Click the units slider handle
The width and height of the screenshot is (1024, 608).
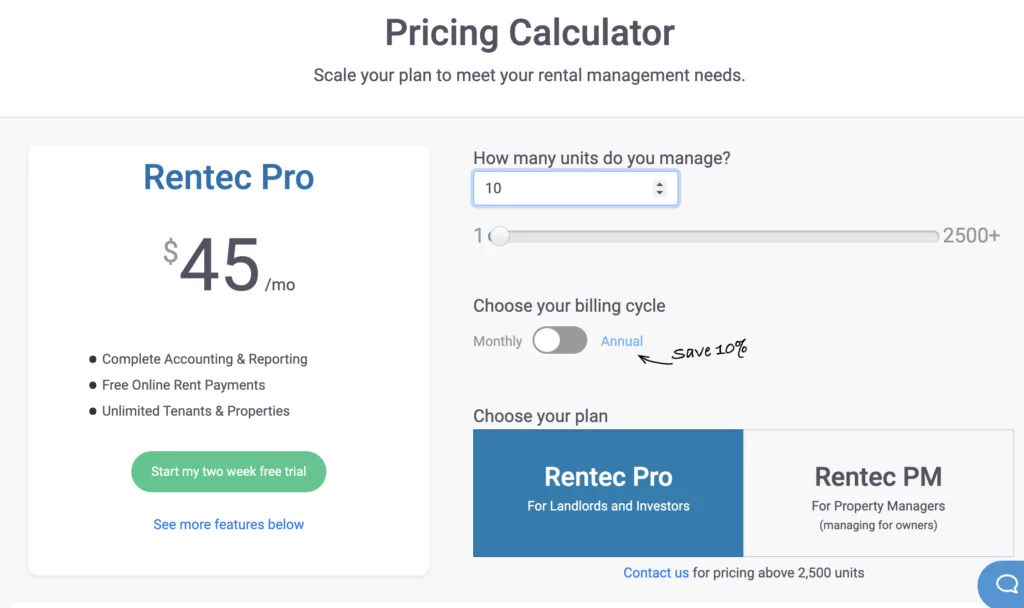coord(500,236)
